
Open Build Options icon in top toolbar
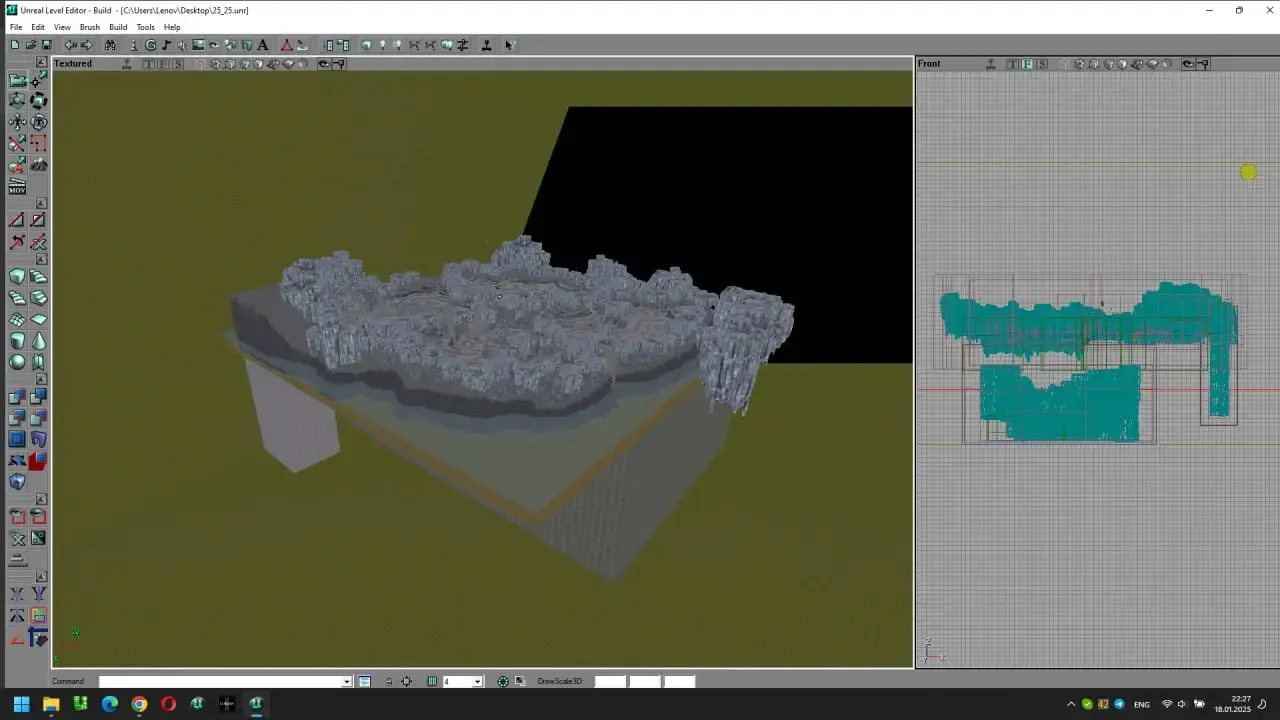[x=462, y=45]
